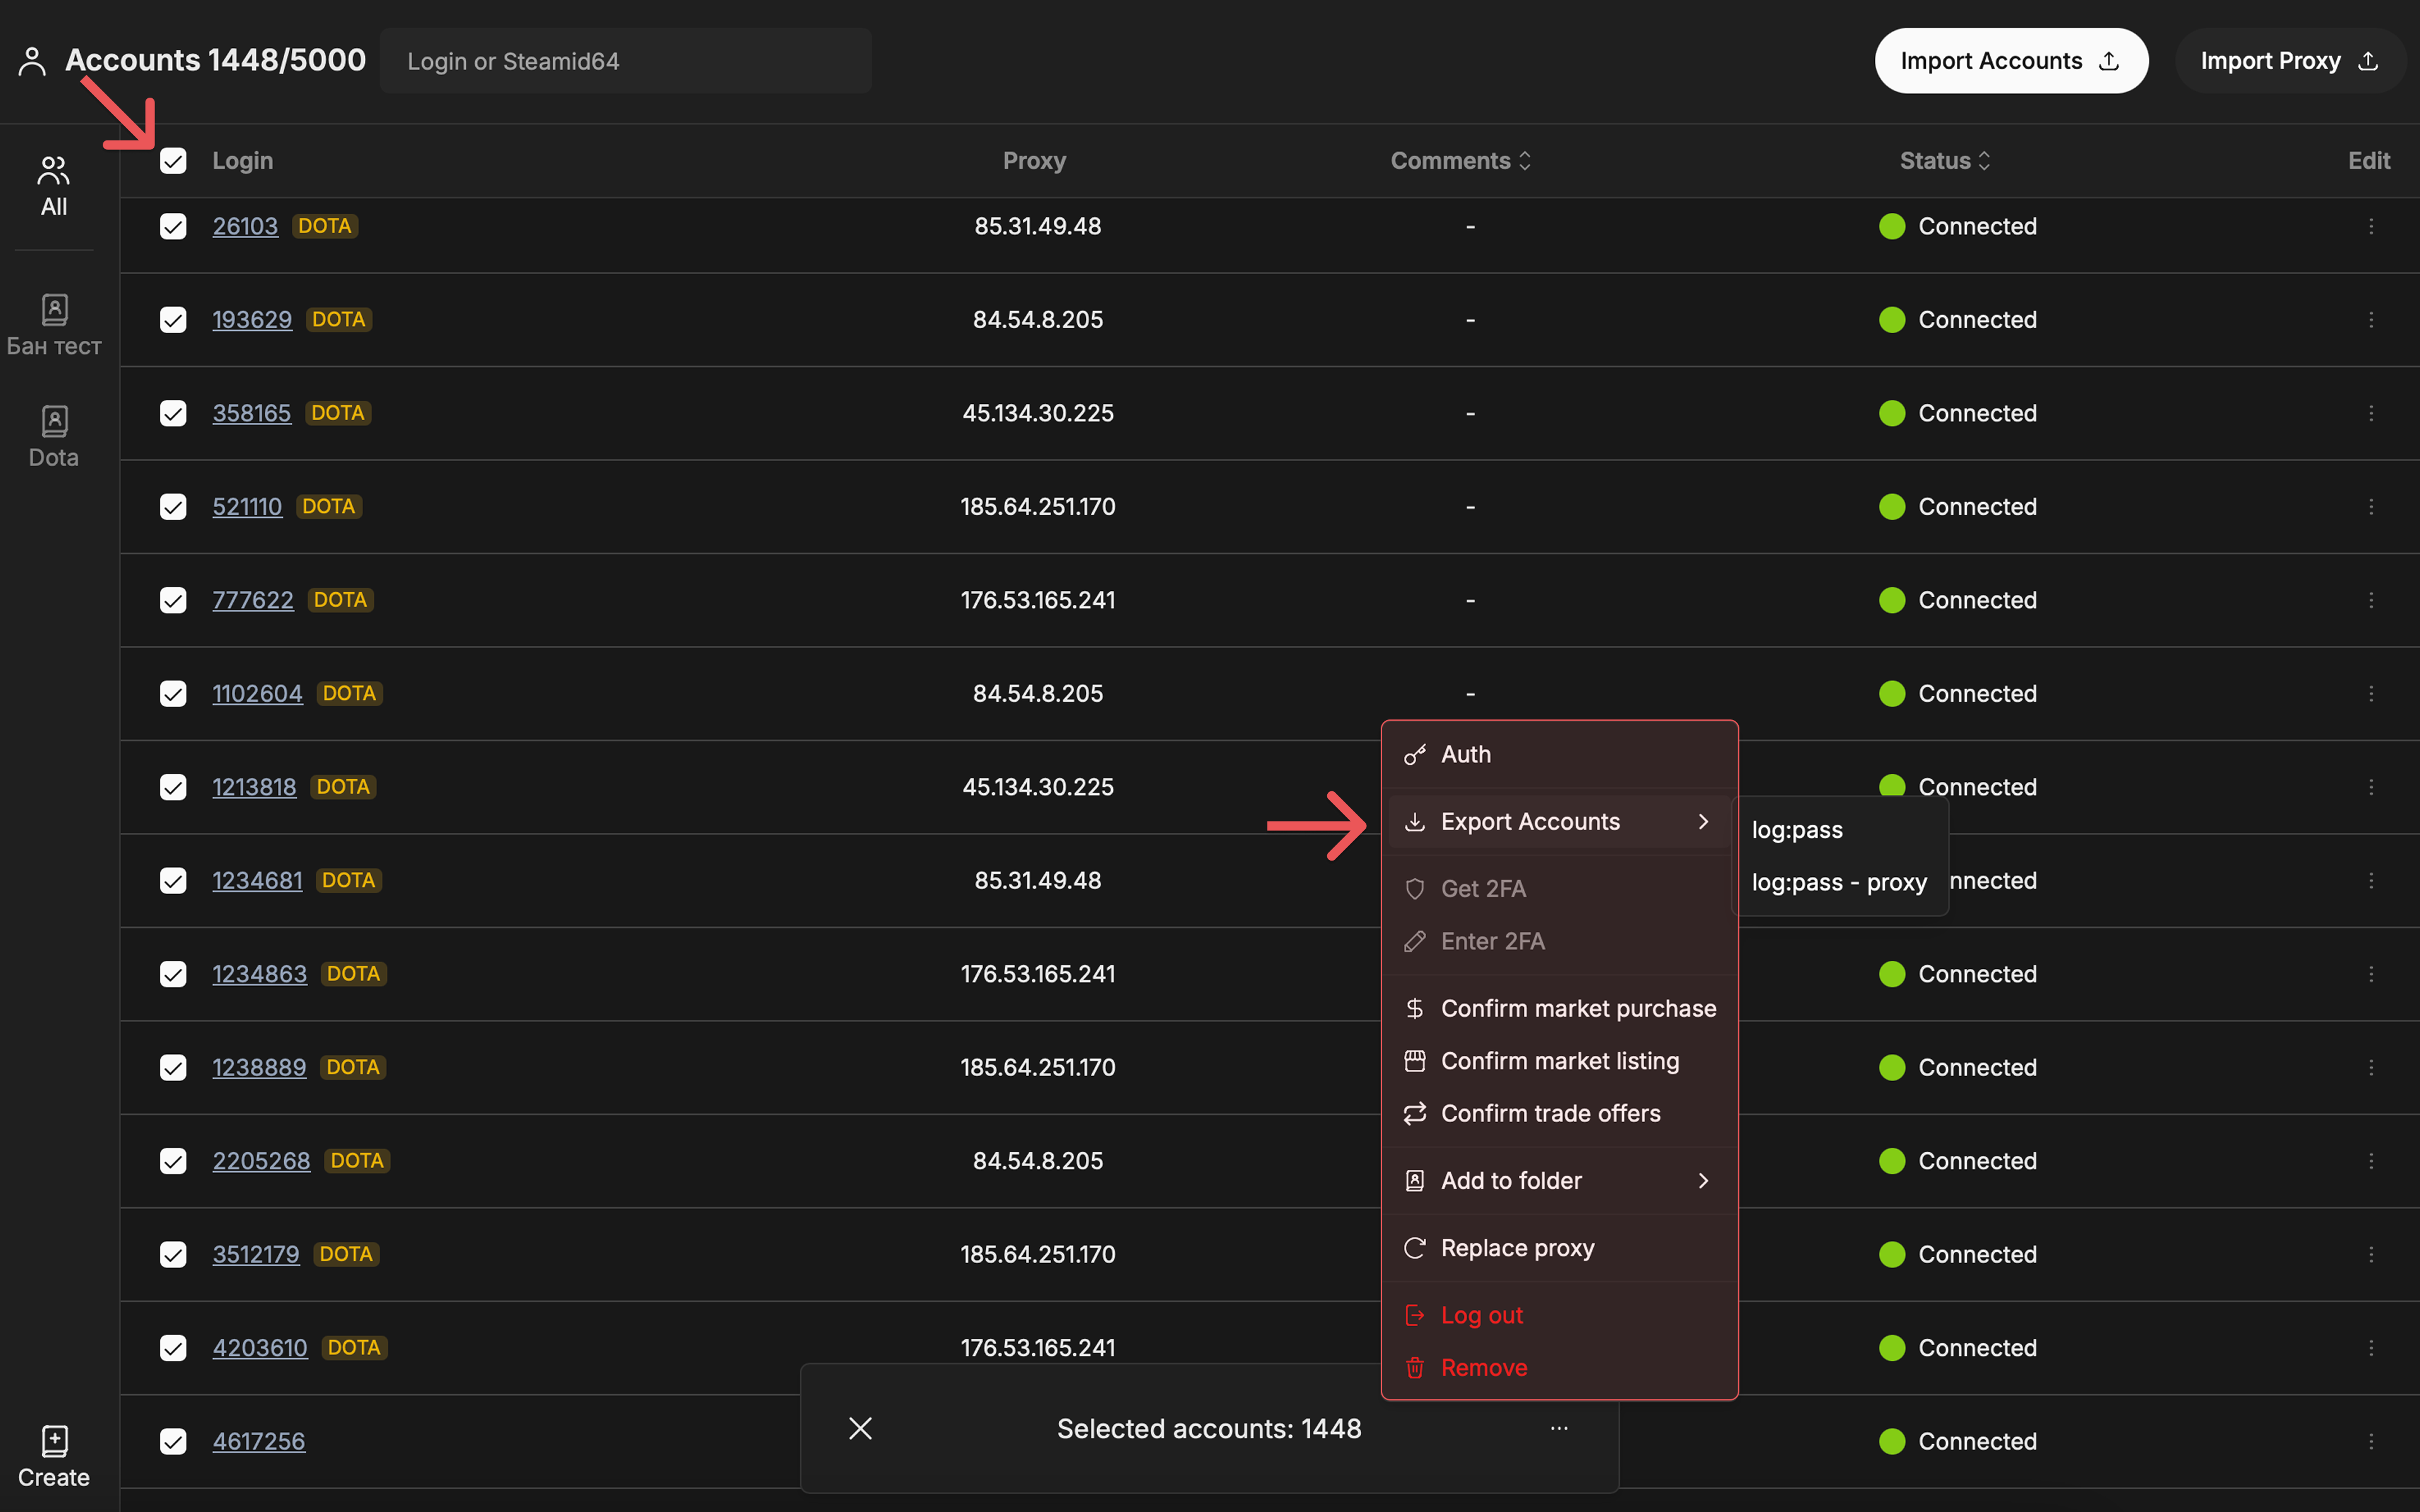Open the Dota folder in sidebar
The image size is (2420, 1512).
point(54,437)
